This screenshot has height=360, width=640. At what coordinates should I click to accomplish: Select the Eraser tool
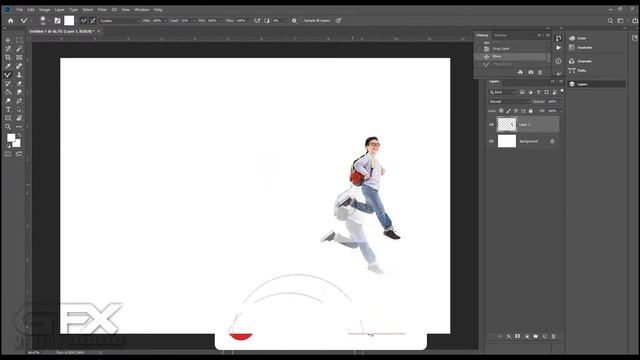point(19,84)
